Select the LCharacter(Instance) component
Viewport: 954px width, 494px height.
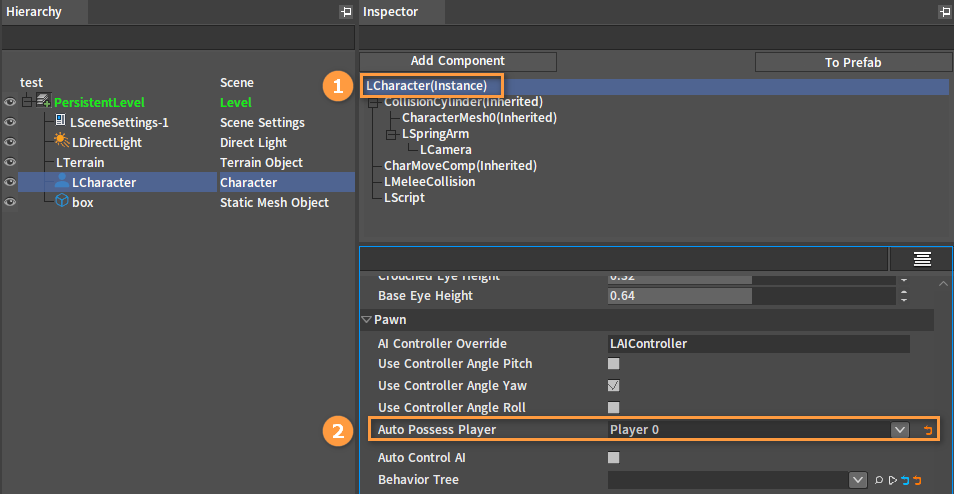point(427,86)
